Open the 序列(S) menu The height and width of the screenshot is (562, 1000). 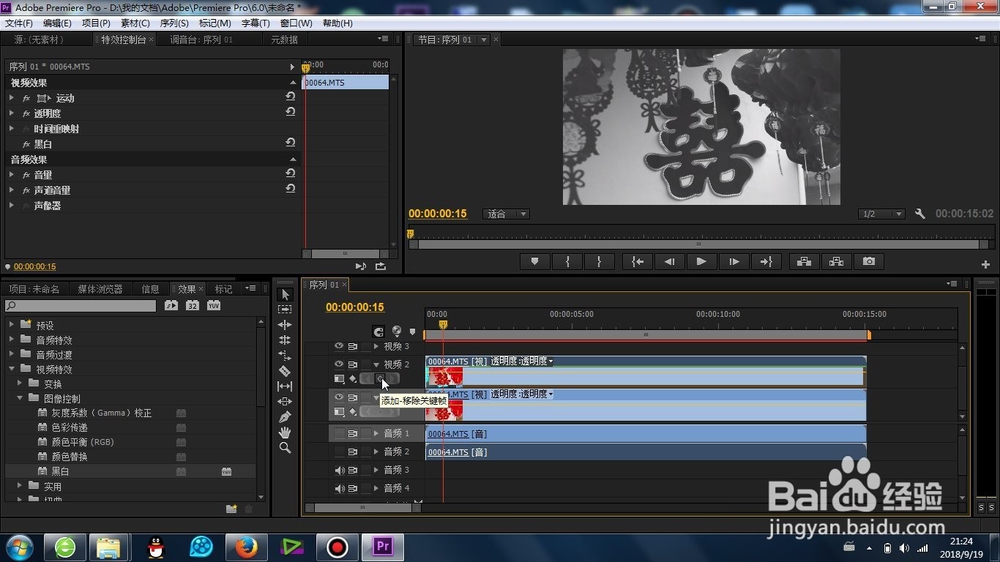pos(174,23)
